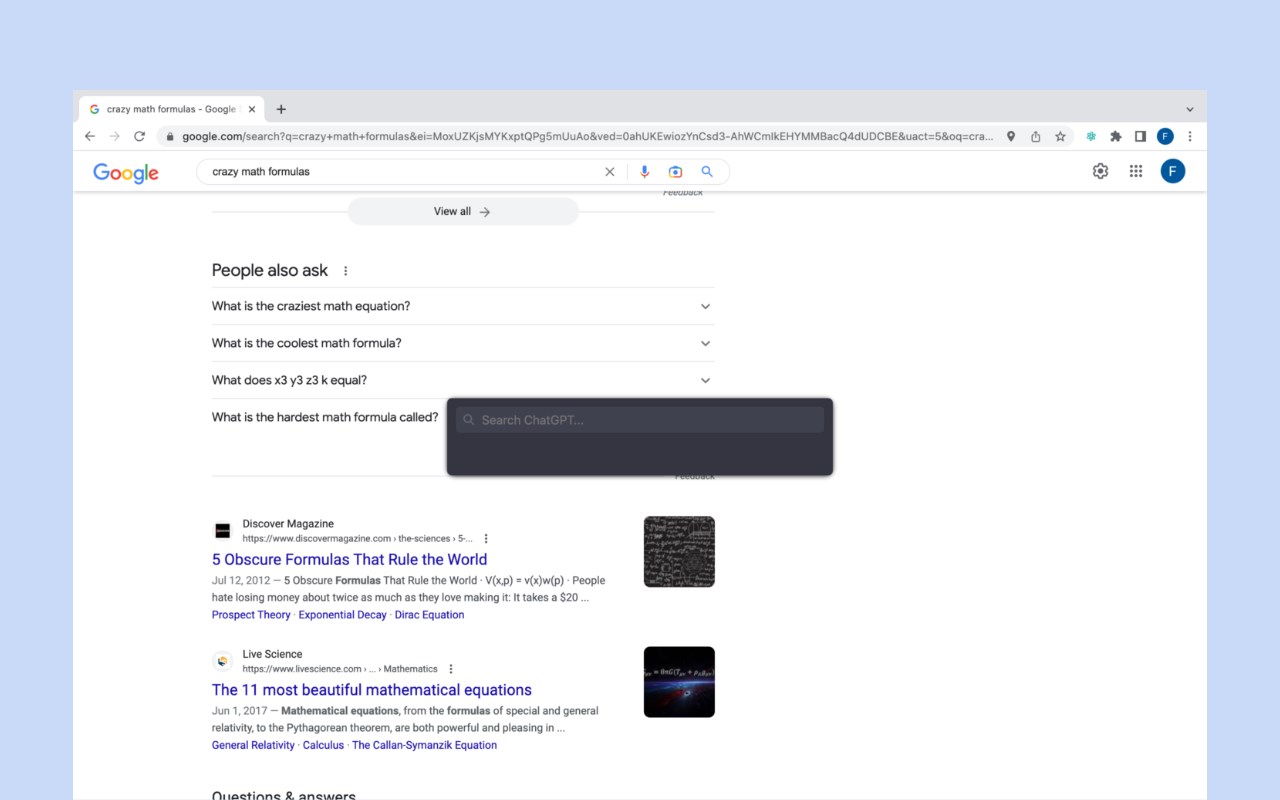Click the browser forward arrow
Image resolution: width=1280 pixels, height=800 pixels.
coord(114,136)
